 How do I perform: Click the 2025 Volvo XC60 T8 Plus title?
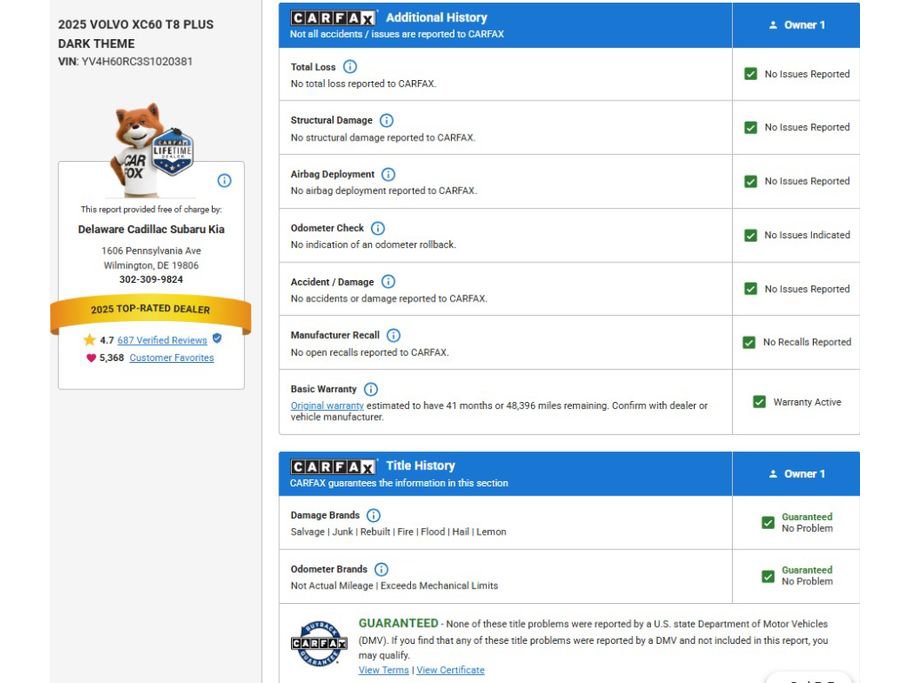click(x=136, y=34)
